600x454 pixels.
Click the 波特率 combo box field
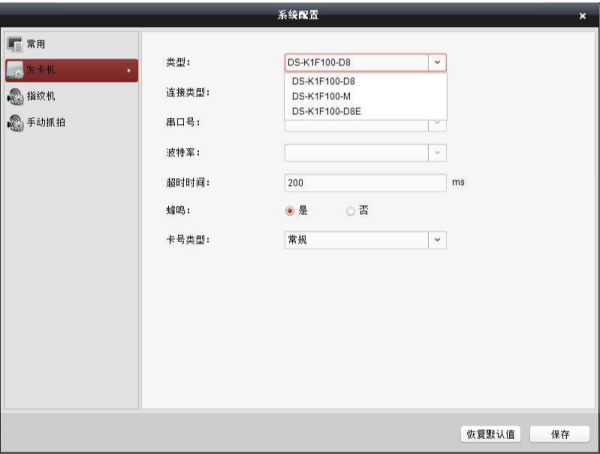pos(365,153)
